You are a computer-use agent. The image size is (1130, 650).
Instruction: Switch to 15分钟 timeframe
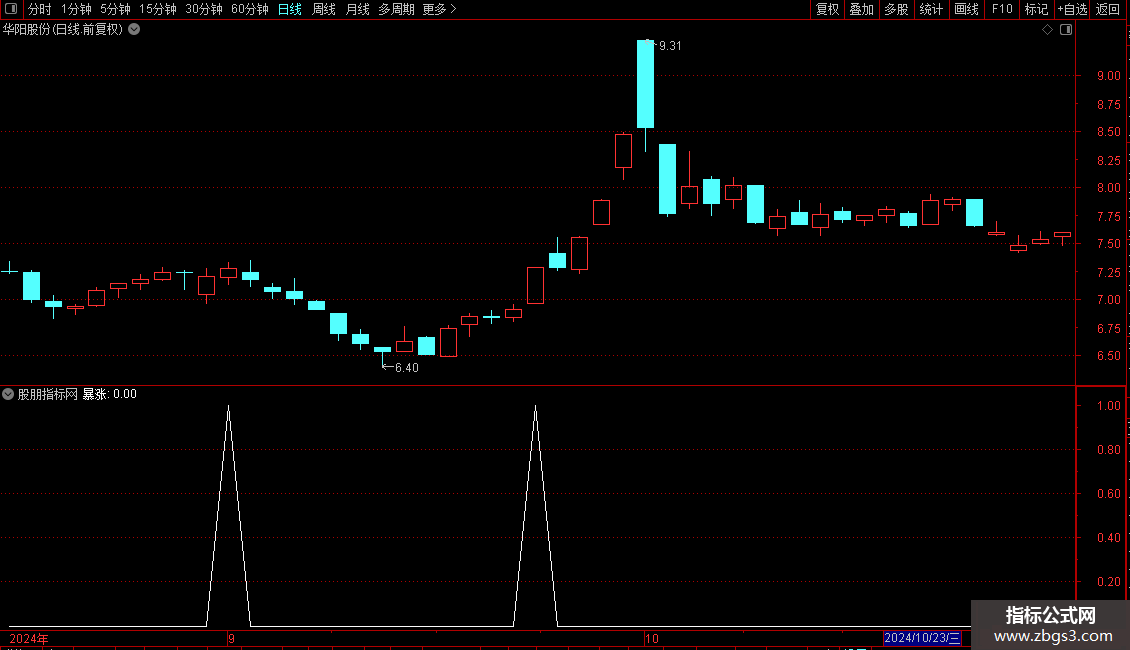click(157, 9)
